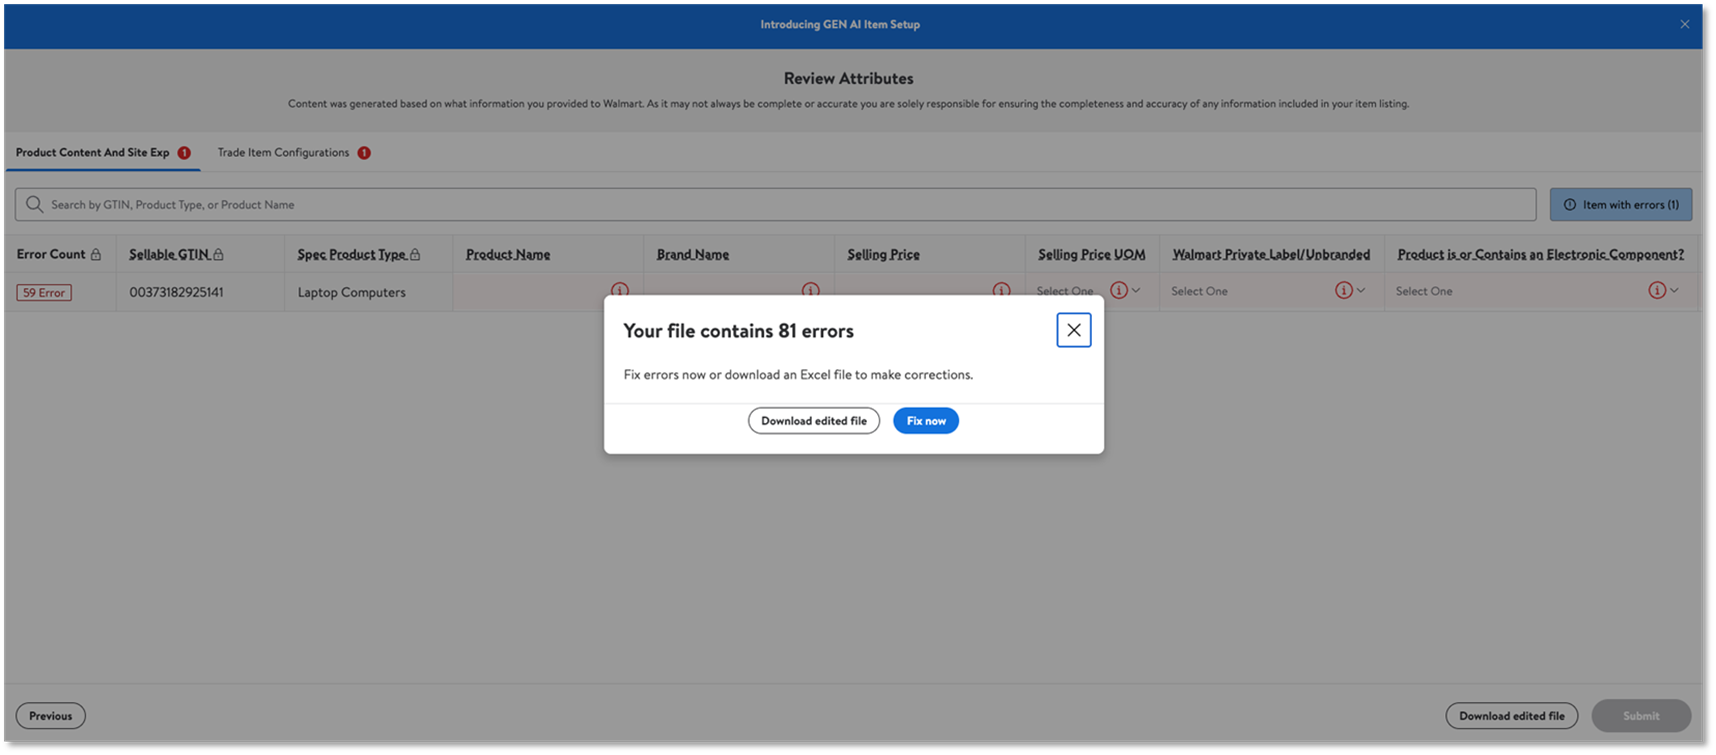Click Download edited file in the dialog

[x=814, y=421]
